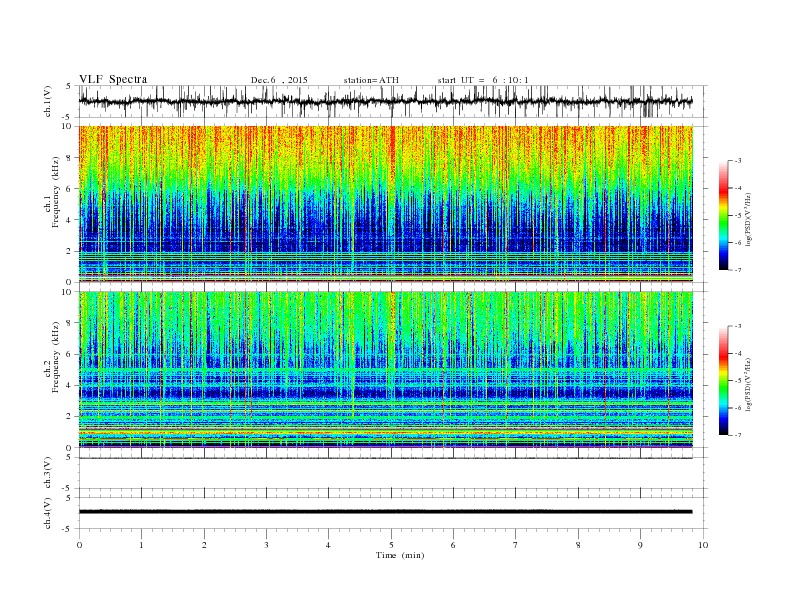The width and height of the screenshot is (792, 612).
Task: Select the "Time (min)" axis title
Action: click(400, 555)
